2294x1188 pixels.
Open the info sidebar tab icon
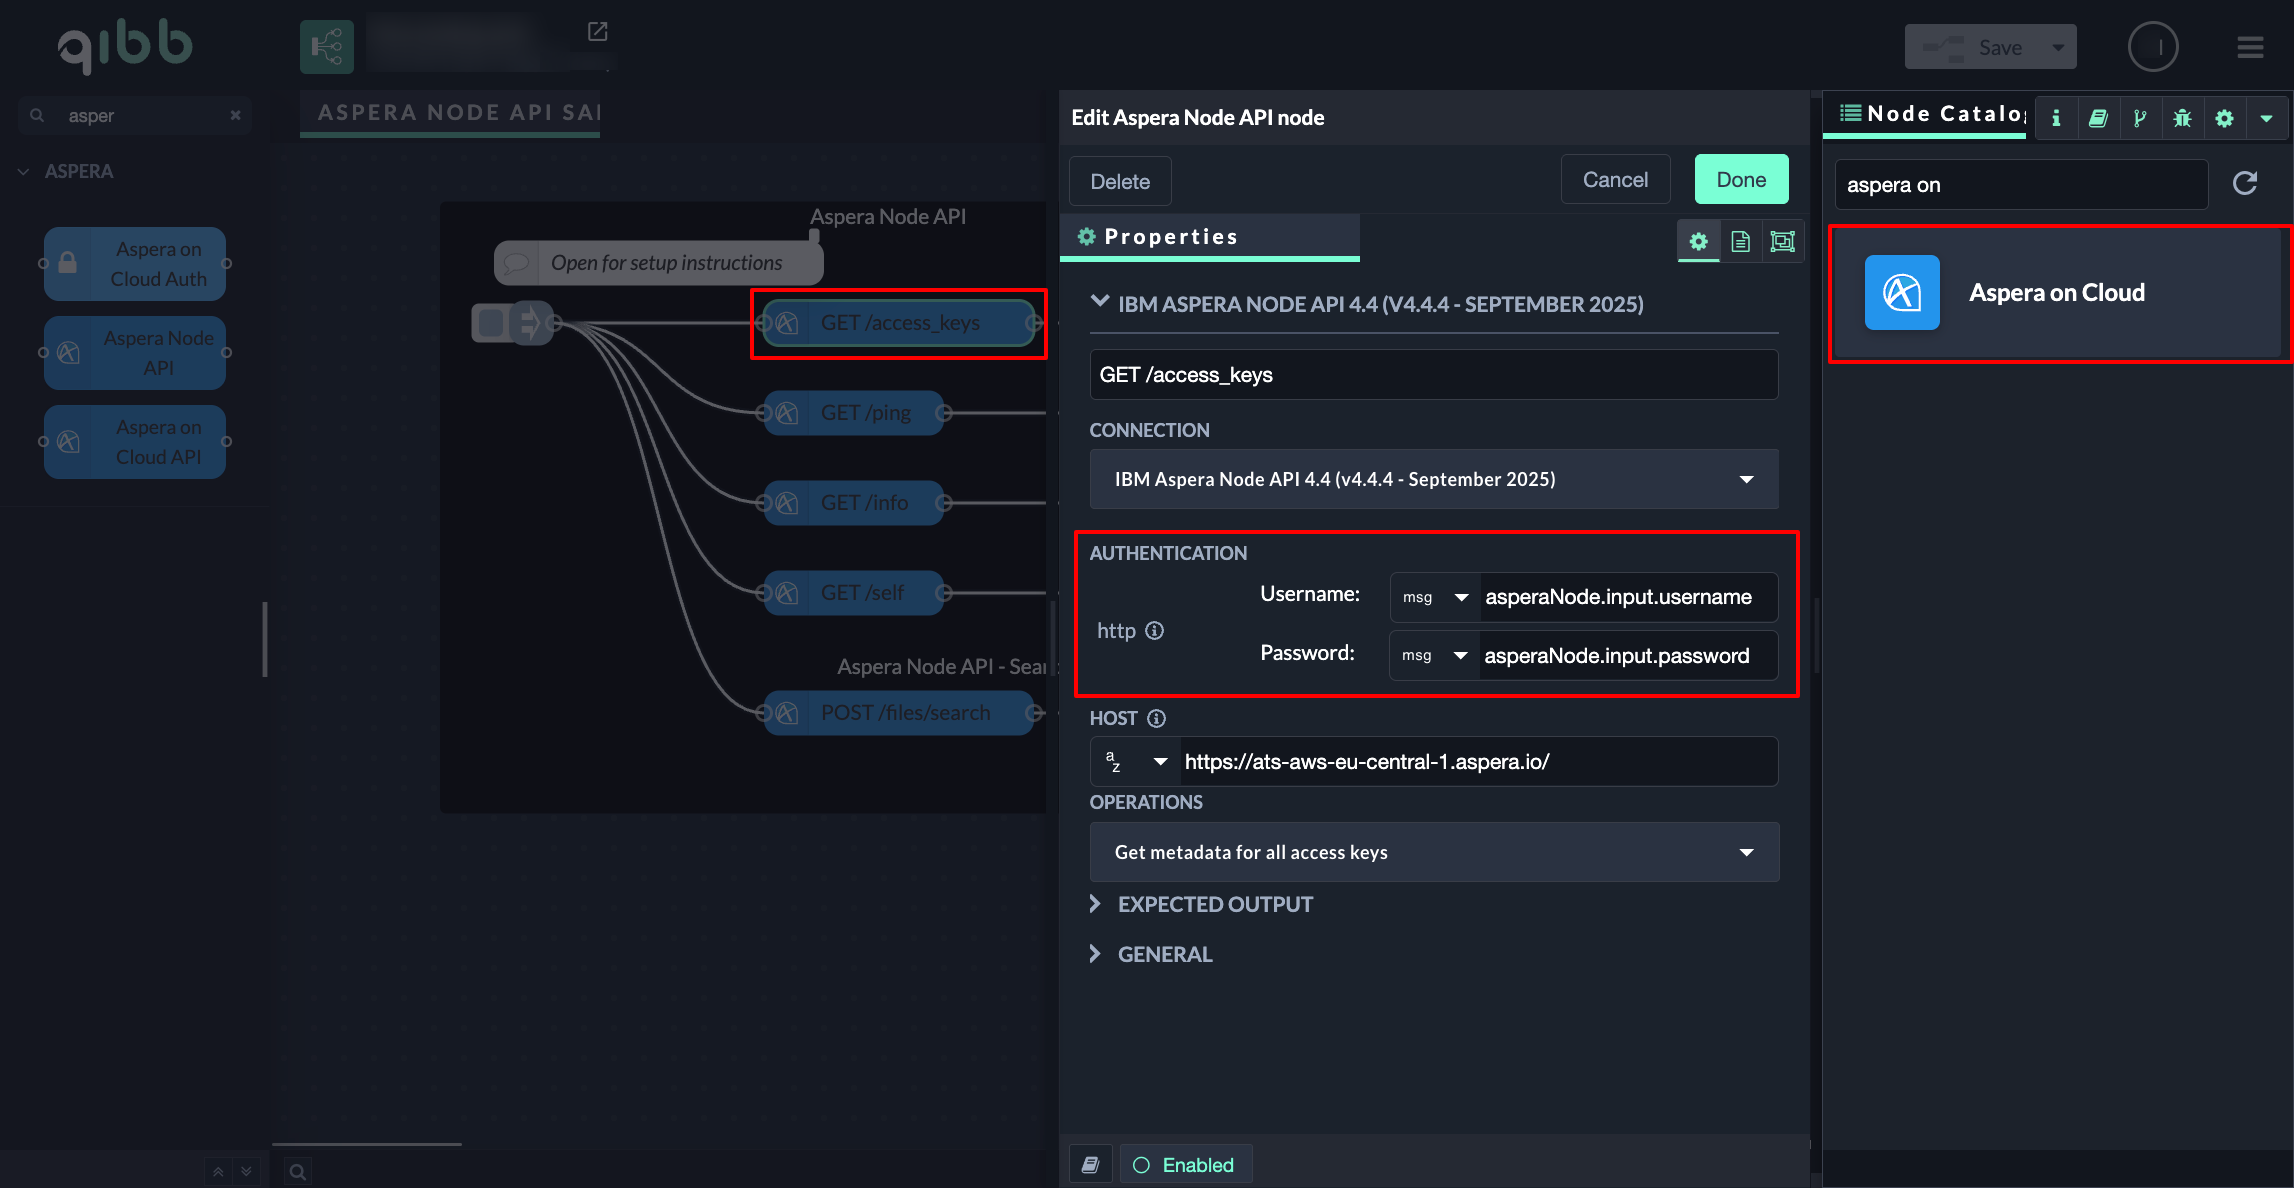click(2056, 118)
